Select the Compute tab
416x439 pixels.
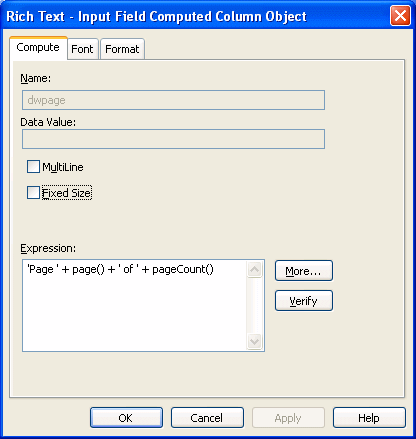coord(38,48)
